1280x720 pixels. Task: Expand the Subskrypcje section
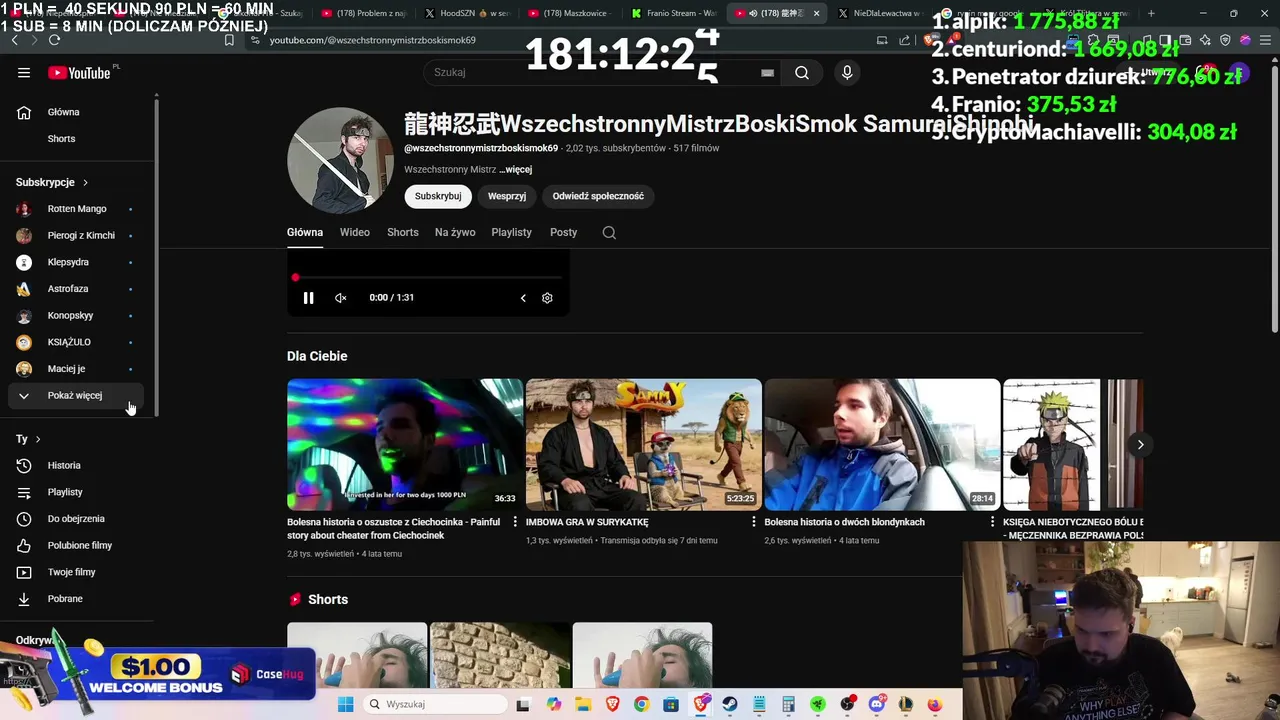[x=52, y=182]
